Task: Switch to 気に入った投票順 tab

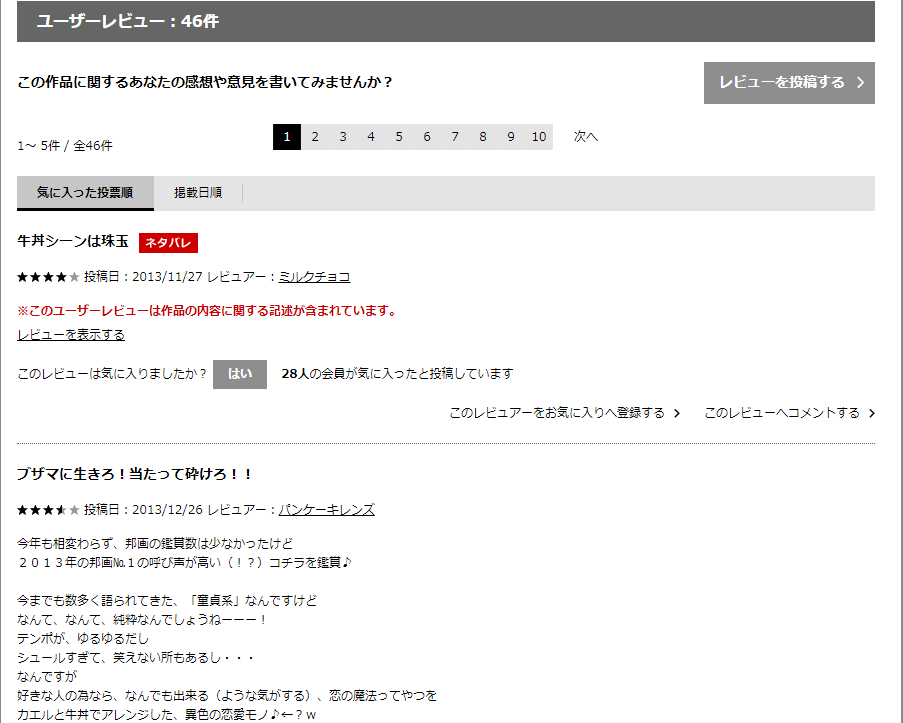Action: pyautogui.click(x=85, y=193)
